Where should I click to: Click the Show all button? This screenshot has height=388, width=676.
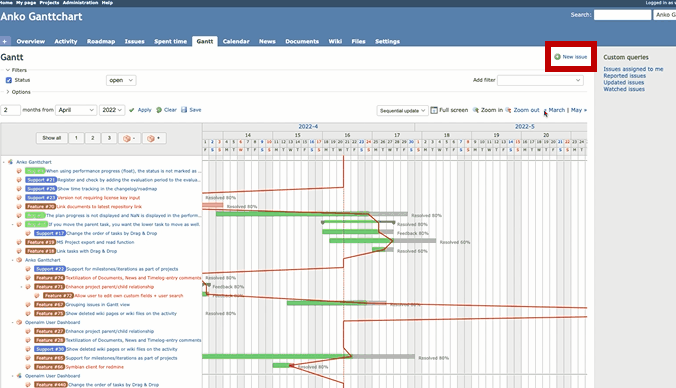(52, 138)
